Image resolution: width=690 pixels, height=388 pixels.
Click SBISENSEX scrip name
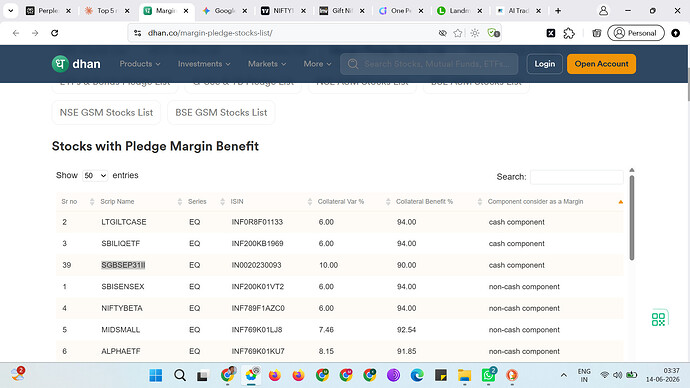pyautogui.click(x=123, y=287)
